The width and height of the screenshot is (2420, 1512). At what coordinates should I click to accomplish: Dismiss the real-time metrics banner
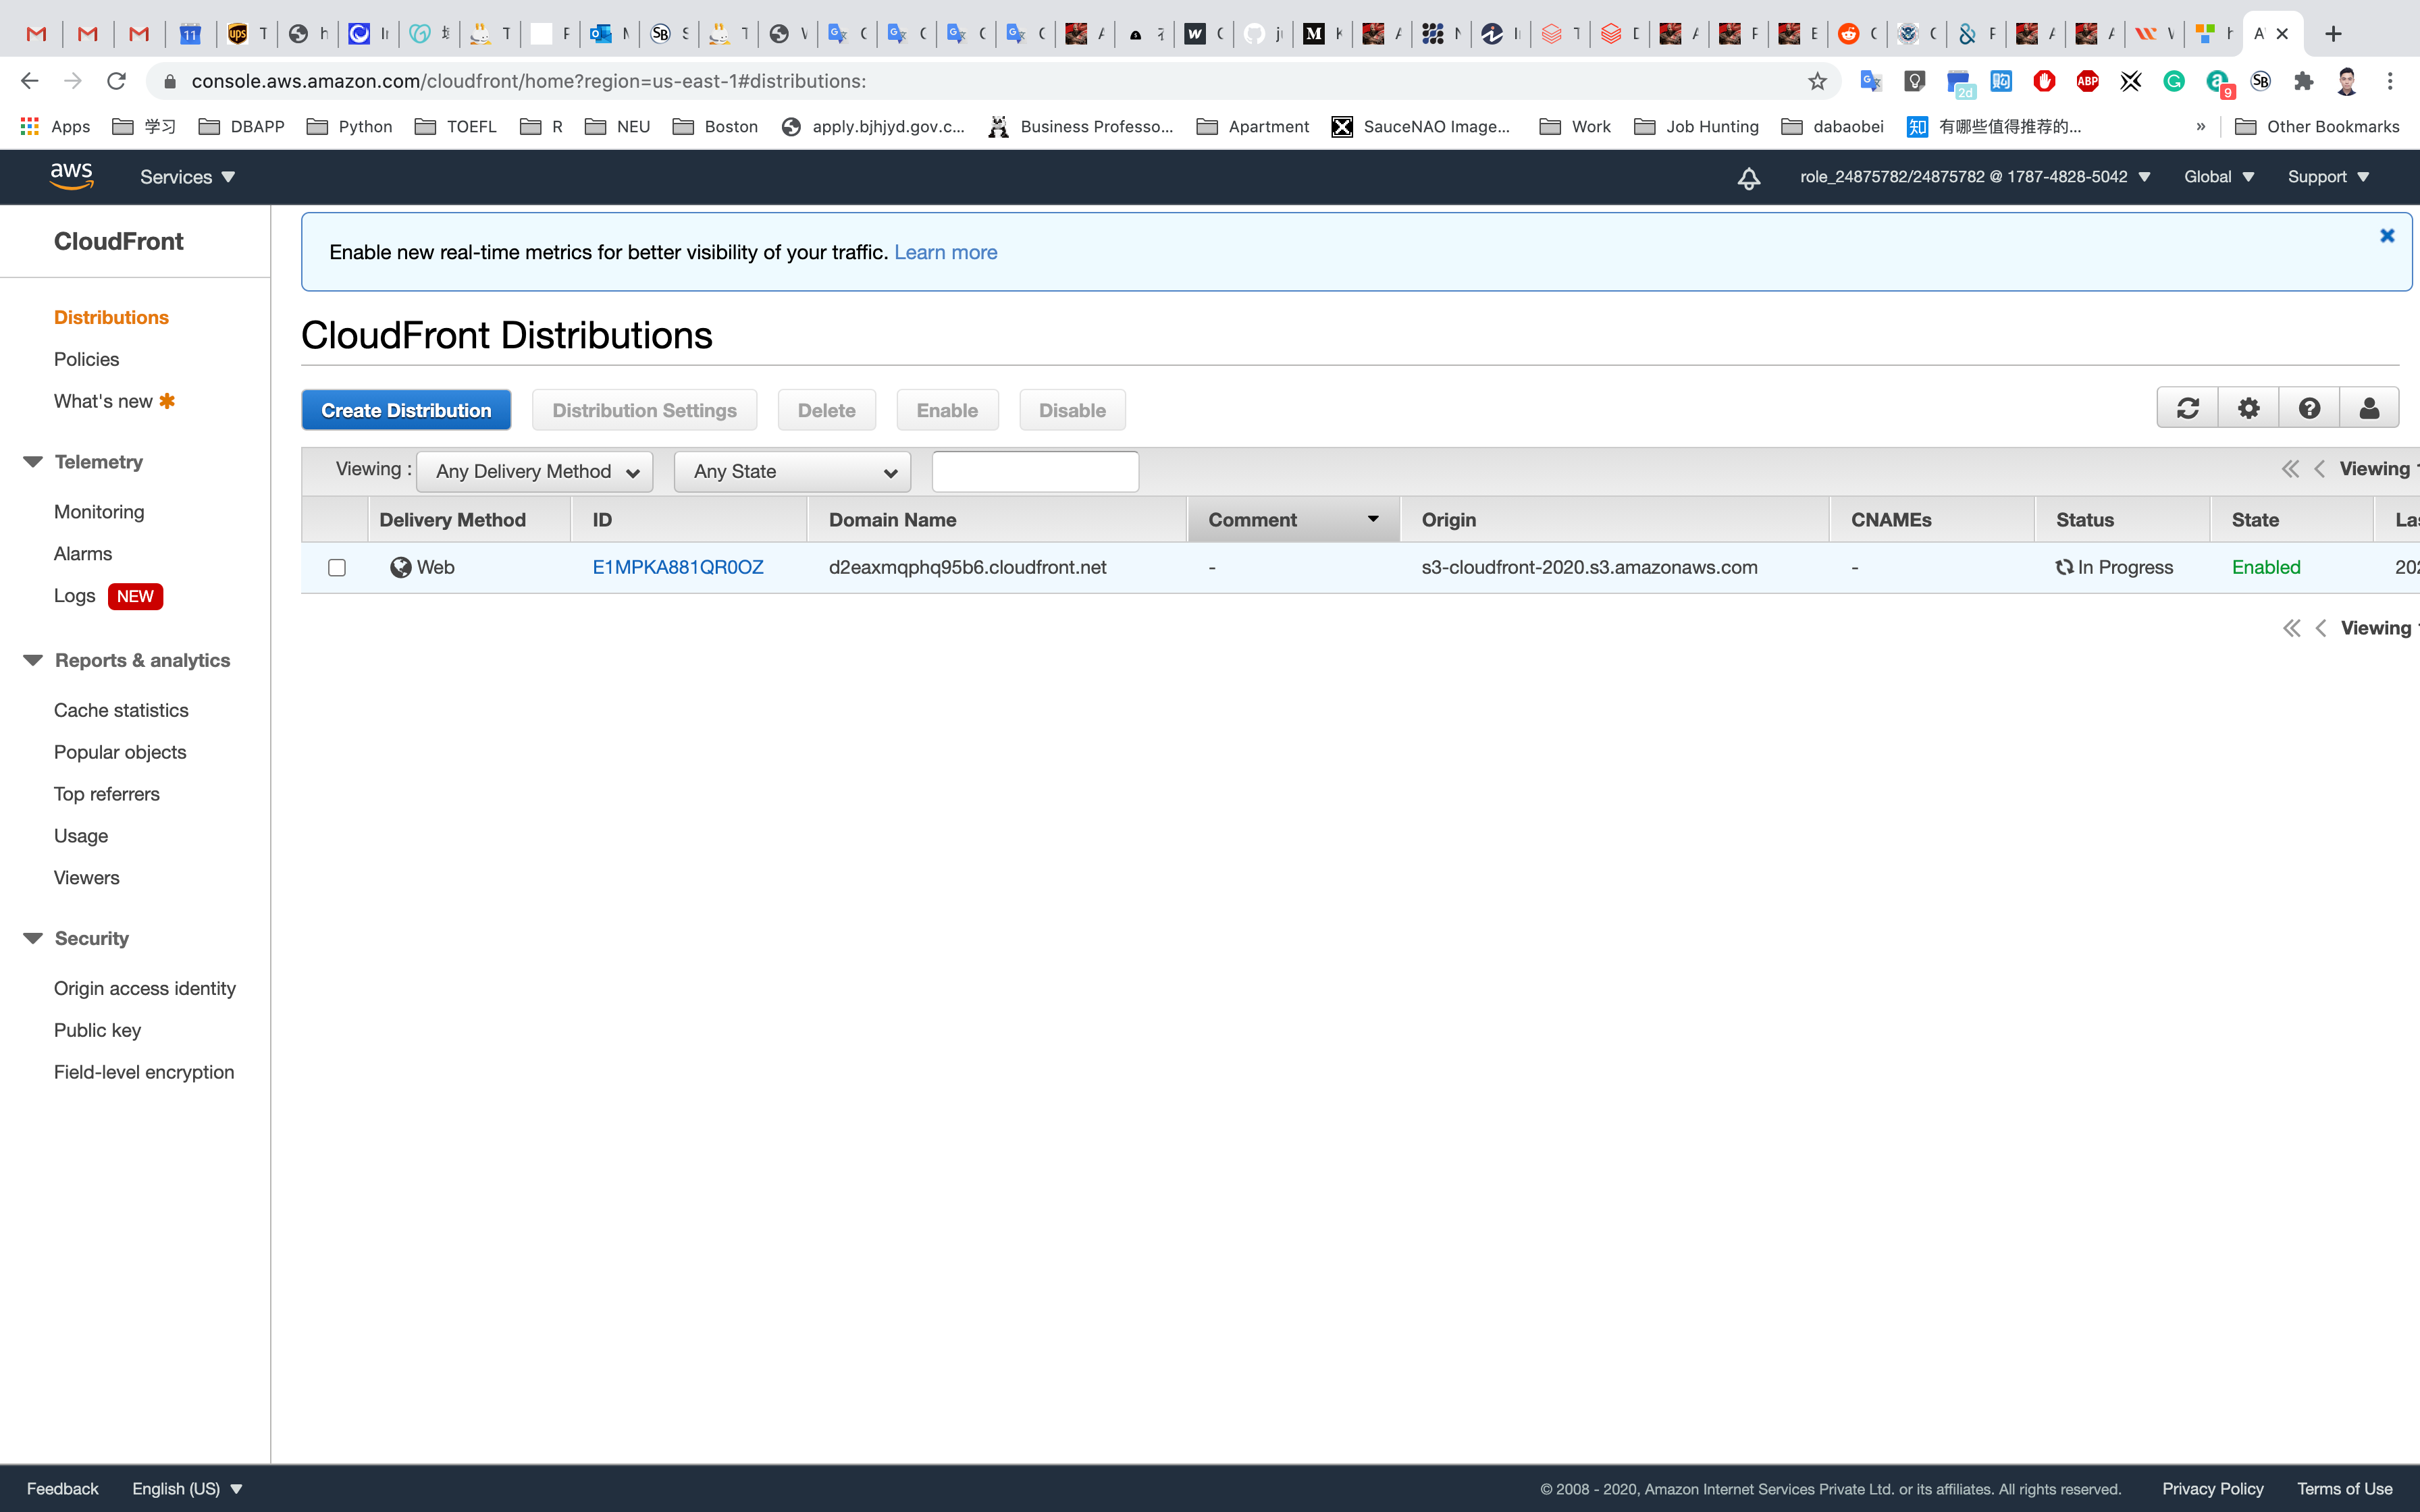pos(2387,236)
